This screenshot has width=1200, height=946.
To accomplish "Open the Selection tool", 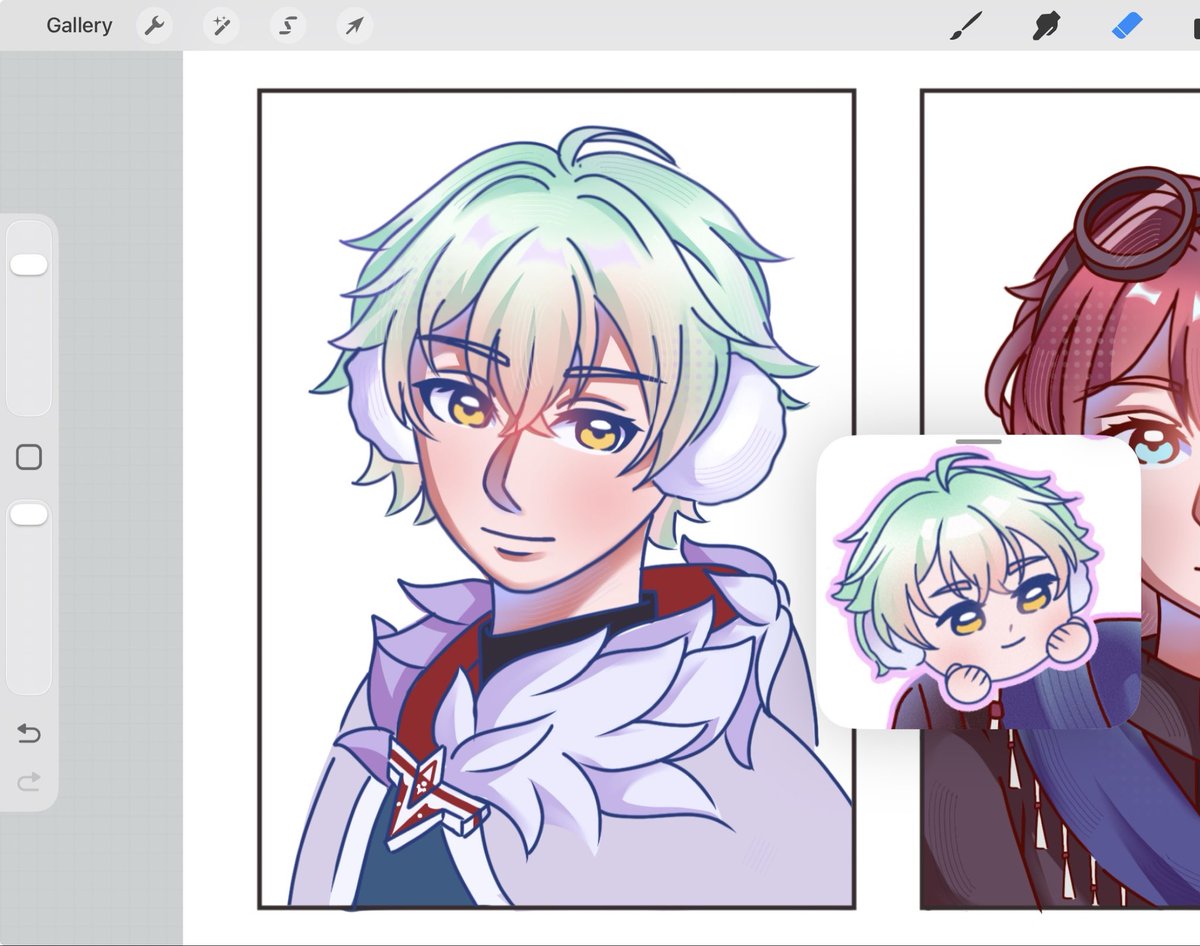I will pos(288,26).
